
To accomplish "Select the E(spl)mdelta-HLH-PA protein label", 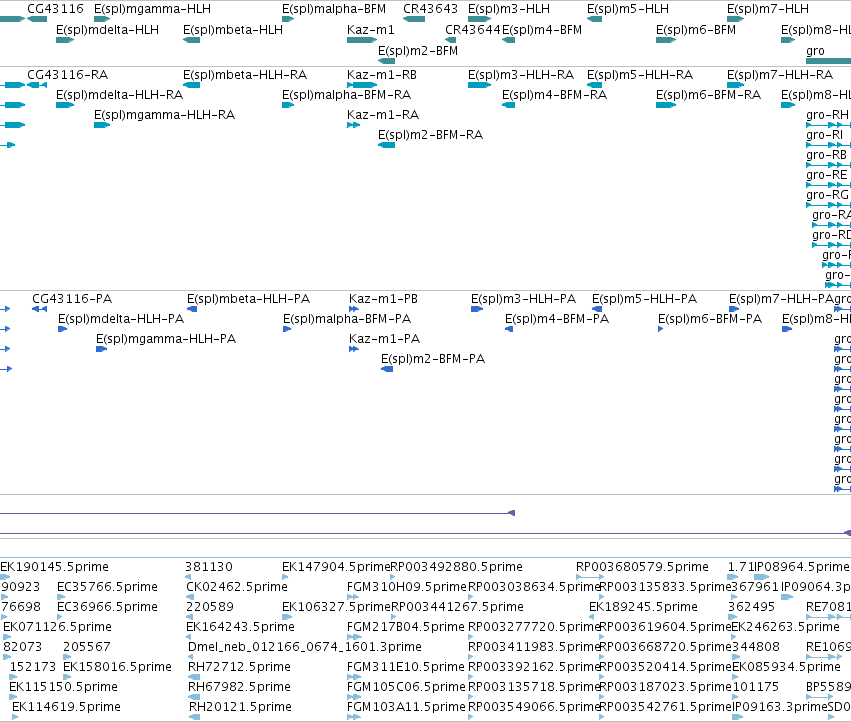I will pyautogui.click(x=121, y=319).
